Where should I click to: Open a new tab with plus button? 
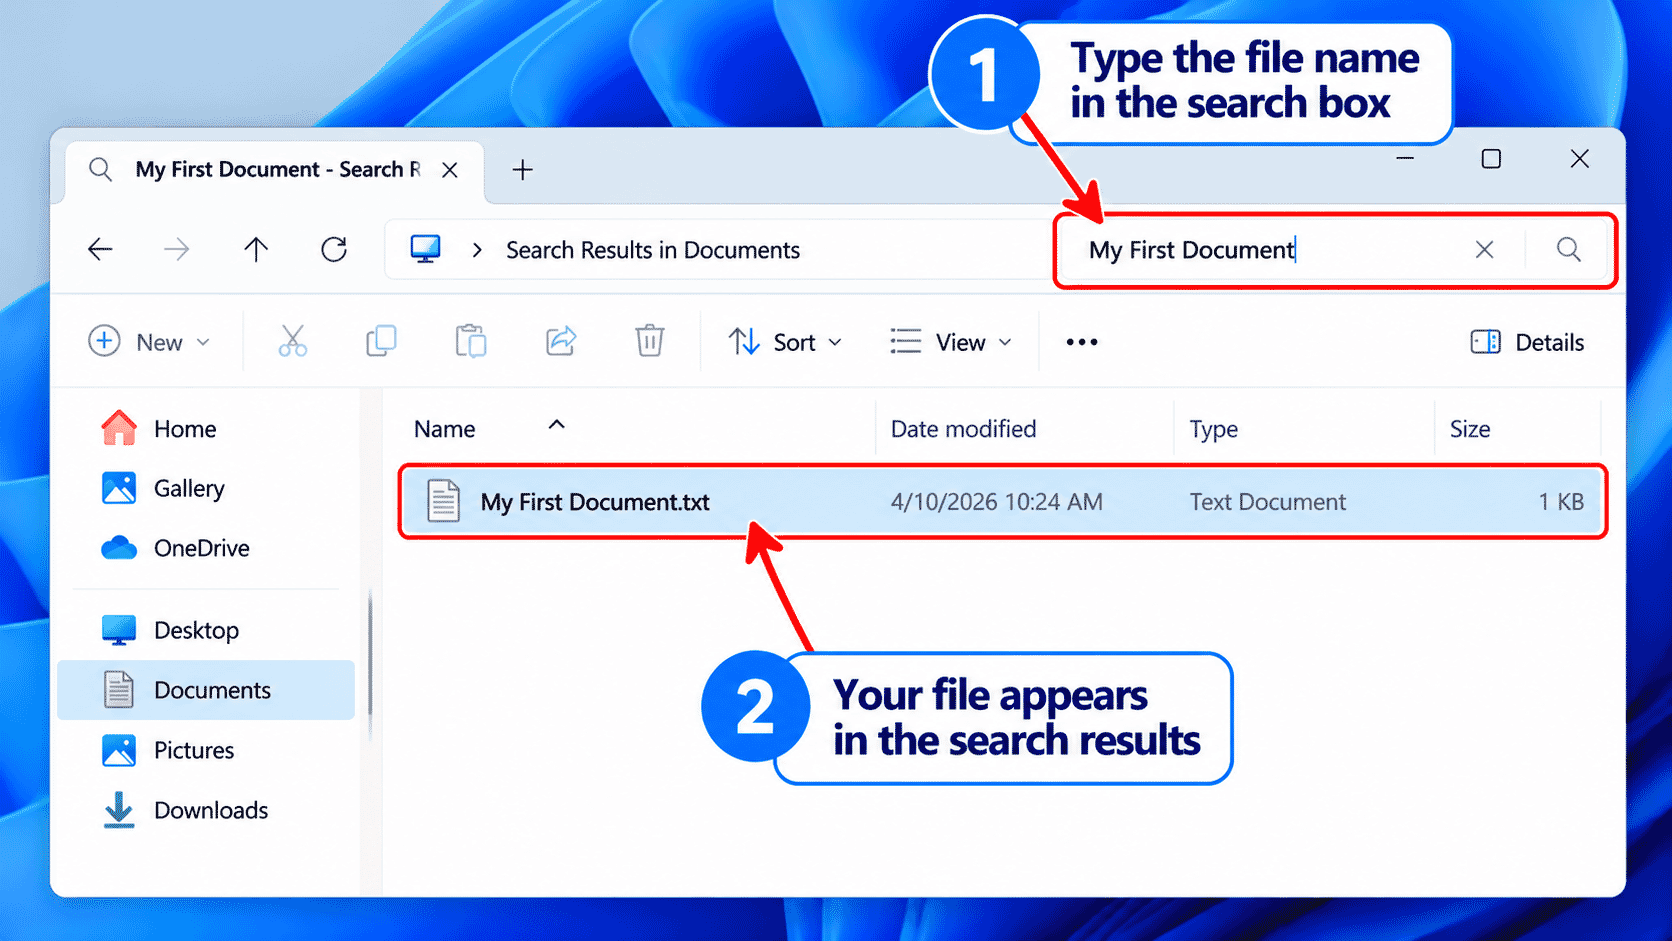522,170
